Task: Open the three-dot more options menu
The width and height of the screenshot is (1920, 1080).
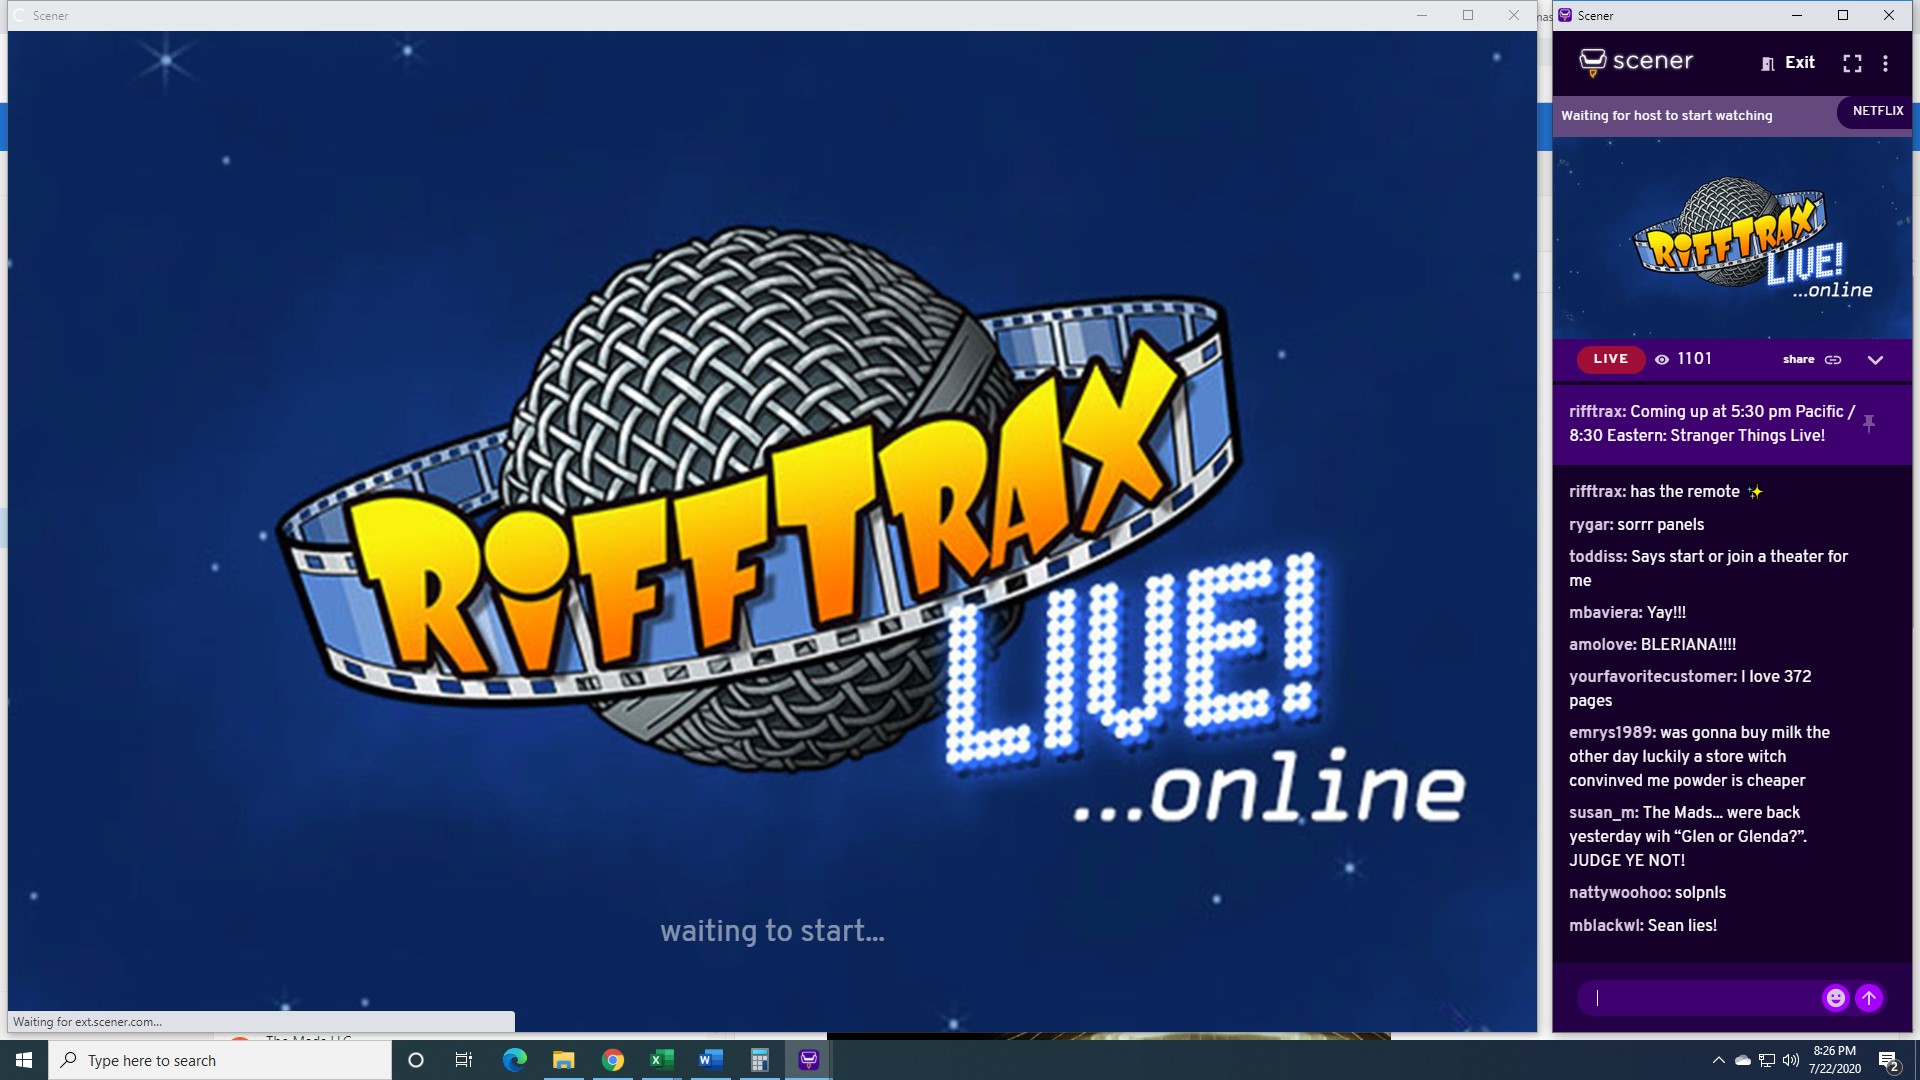Action: click(1885, 63)
